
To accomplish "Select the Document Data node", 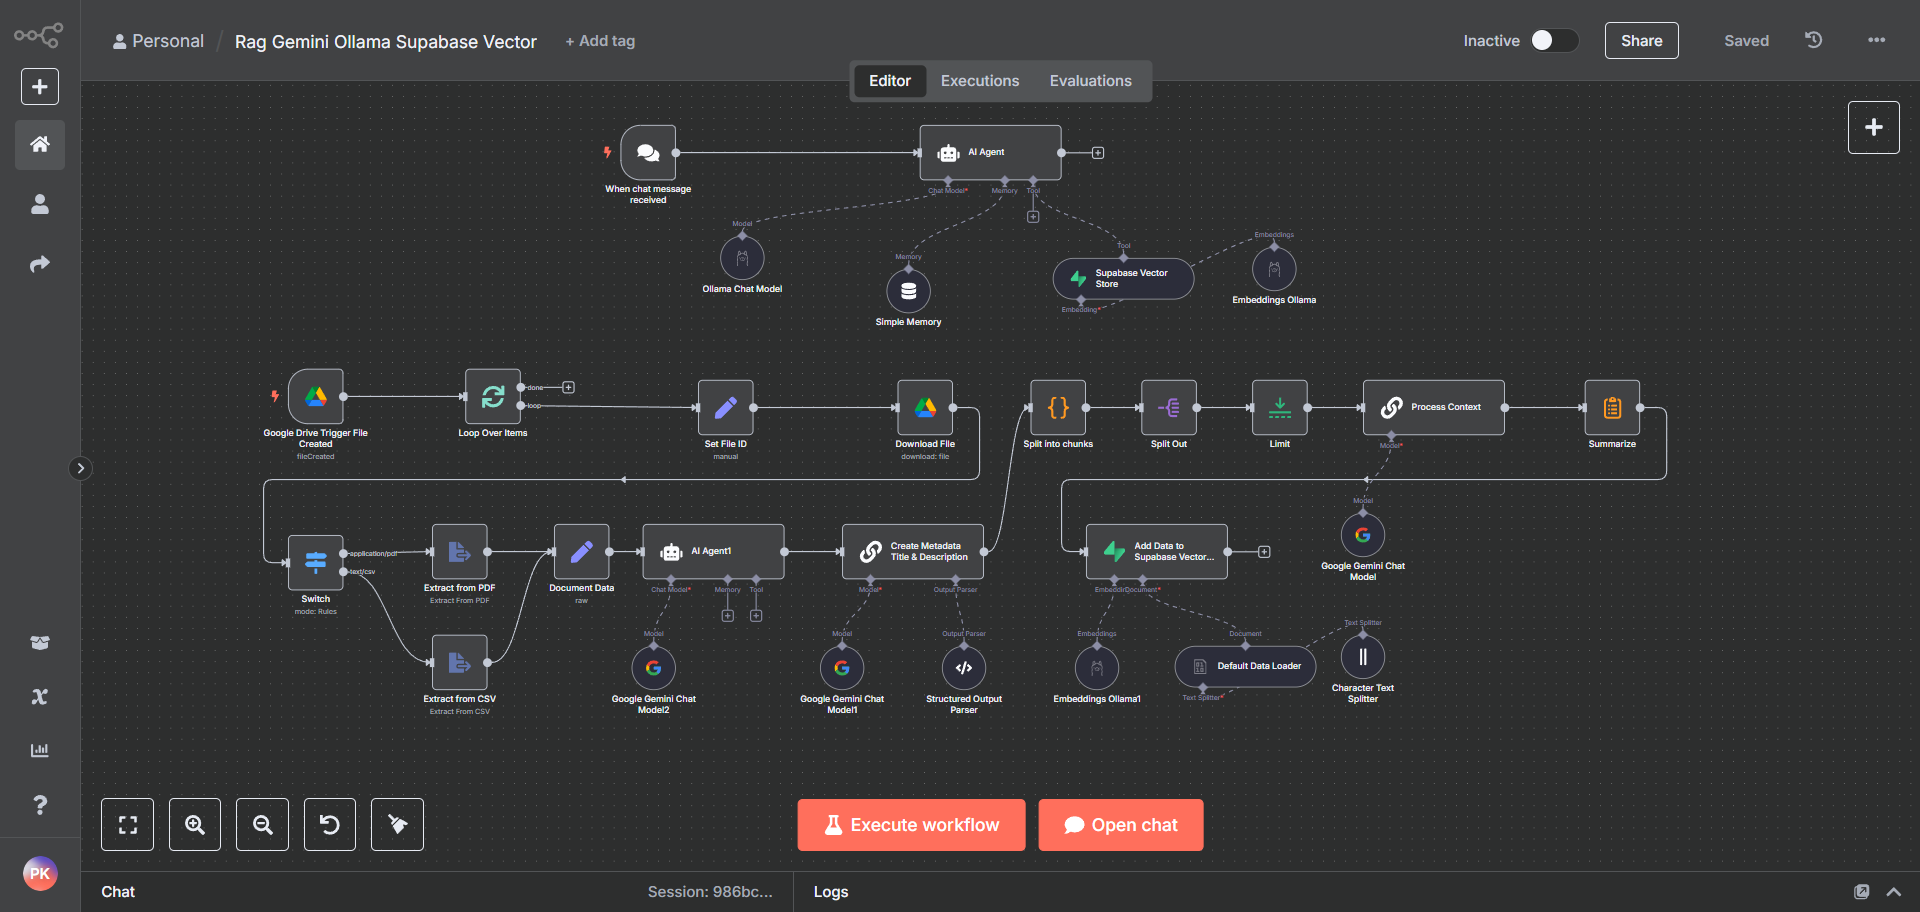I will 582,552.
